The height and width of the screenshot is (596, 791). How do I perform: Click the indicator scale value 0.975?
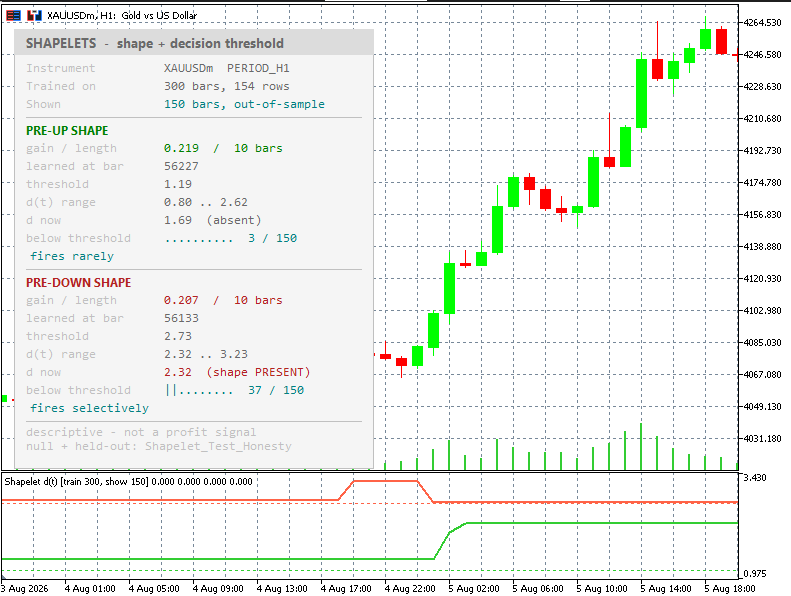tap(755, 574)
